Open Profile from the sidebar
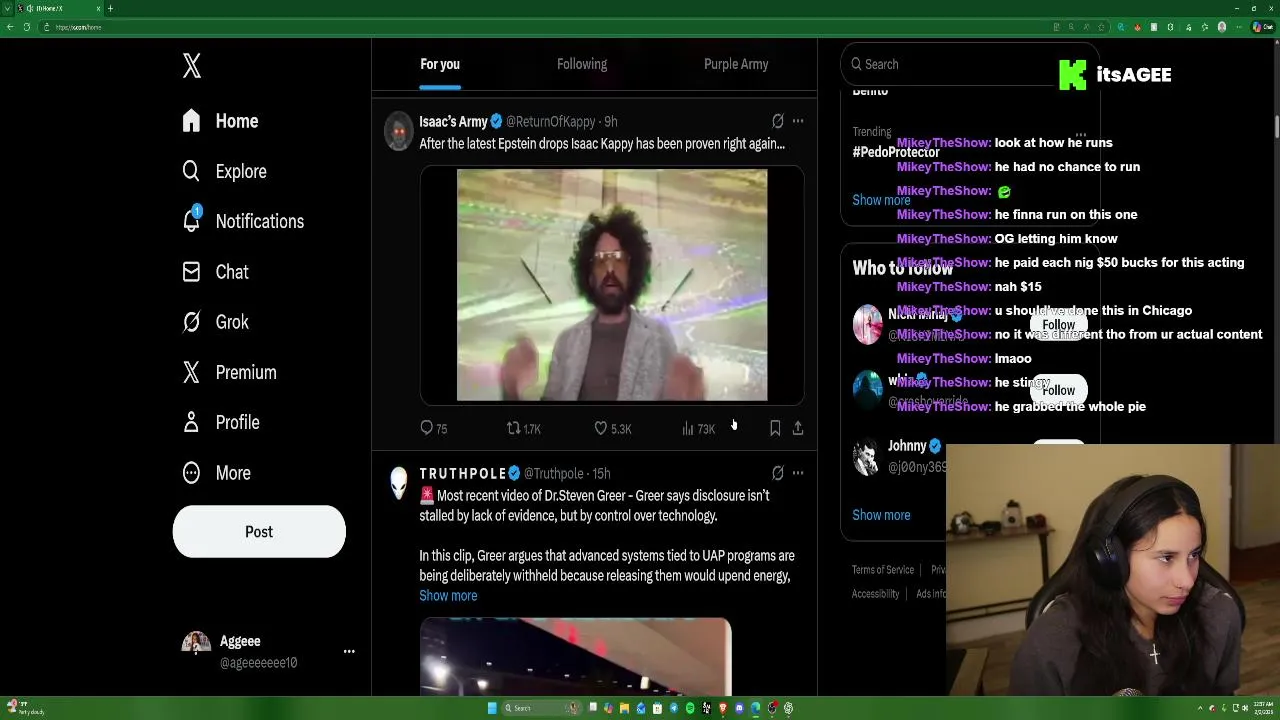Image resolution: width=1280 pixels, height=720 pixels. click(x=221, y=422)
